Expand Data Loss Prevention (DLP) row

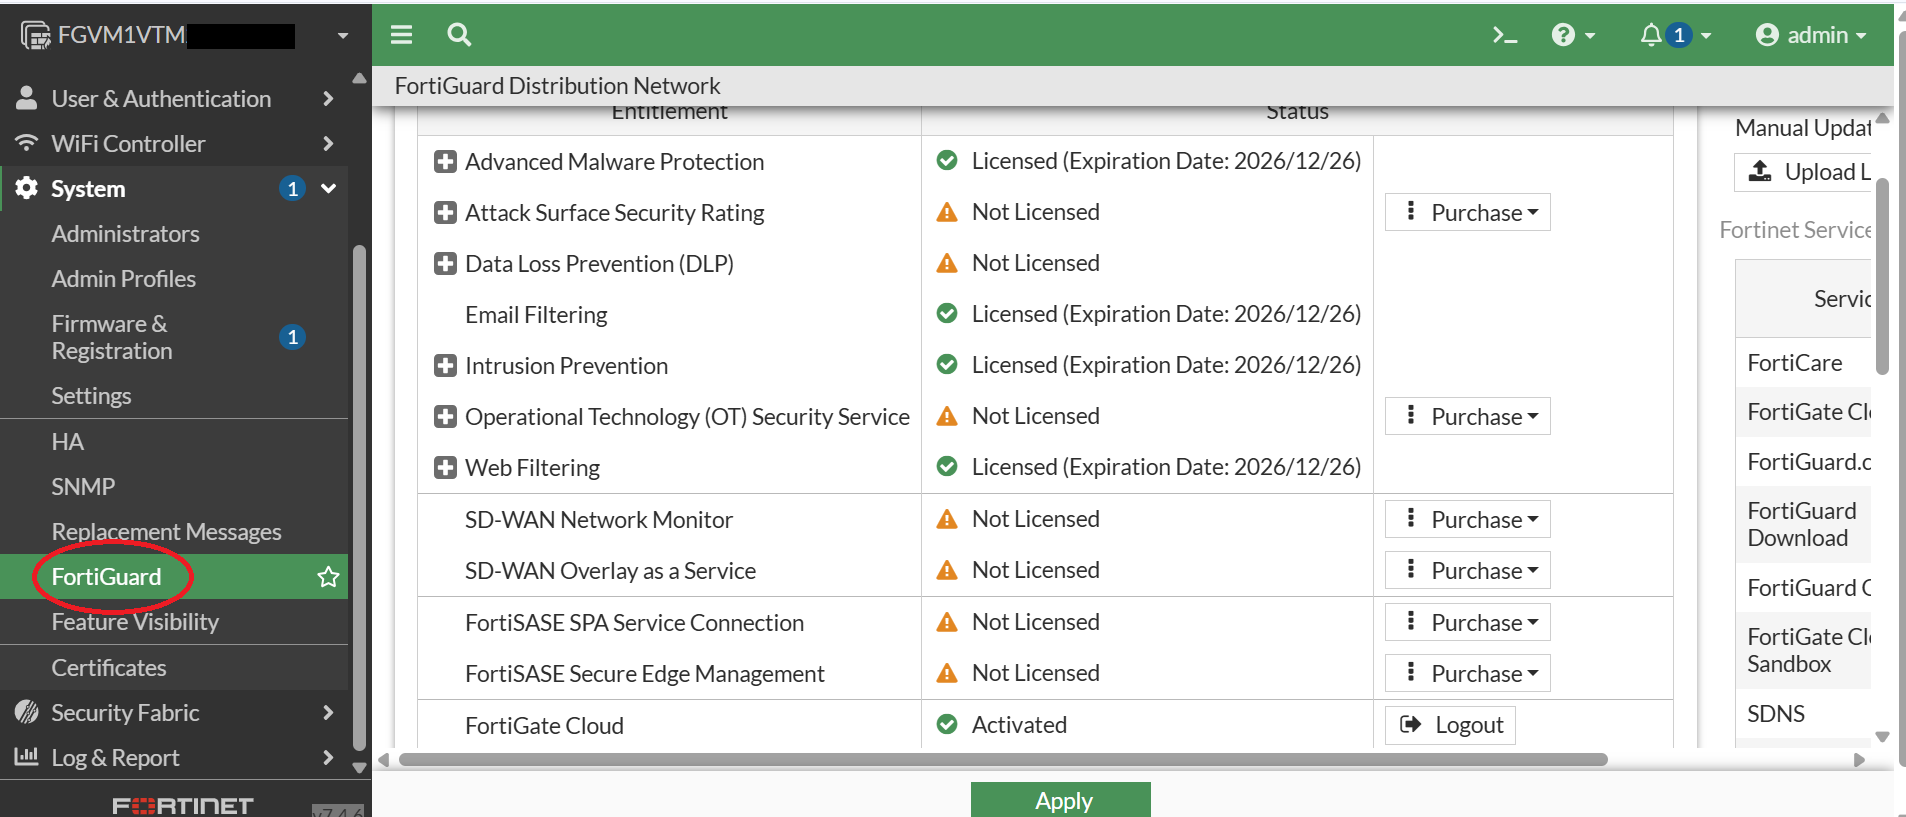(x=445, y=264)
